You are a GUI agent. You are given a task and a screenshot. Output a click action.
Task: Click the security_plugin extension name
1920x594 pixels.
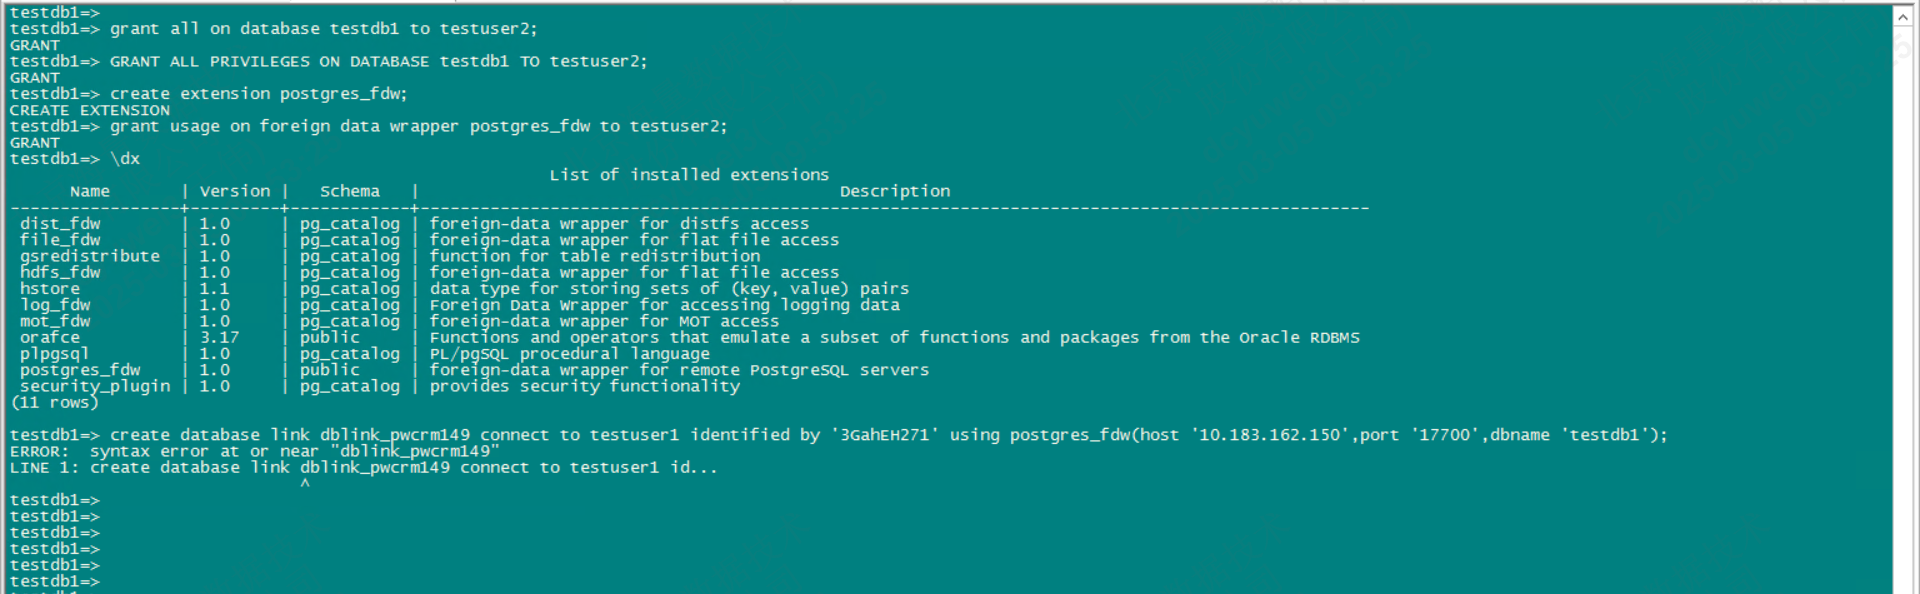click(x=95, y=386)
